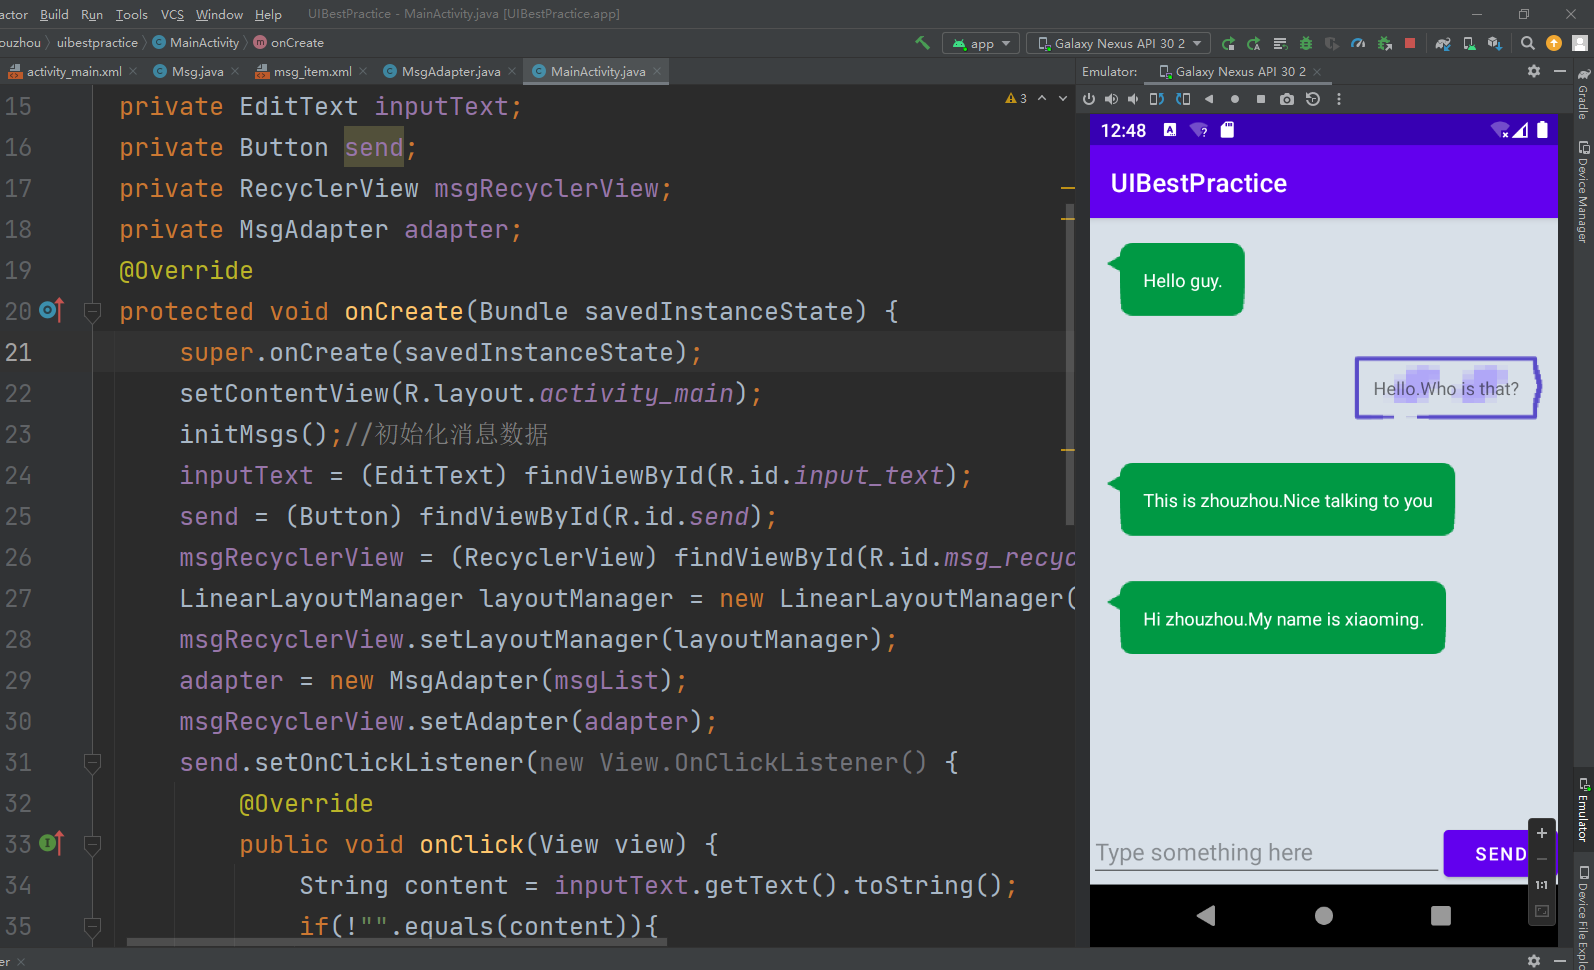Raise emulator volume
Viewport: 1594px width, 970px height.
tap(1111, 99)
